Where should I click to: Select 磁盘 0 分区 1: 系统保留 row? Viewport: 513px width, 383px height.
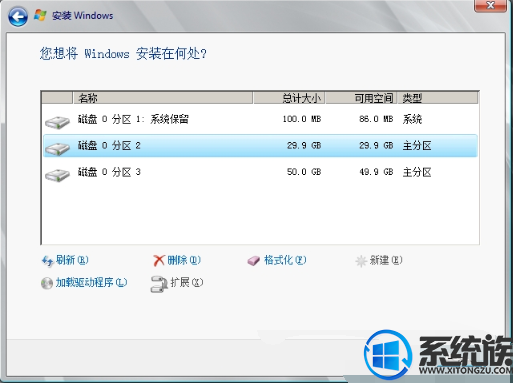(260, 119)
